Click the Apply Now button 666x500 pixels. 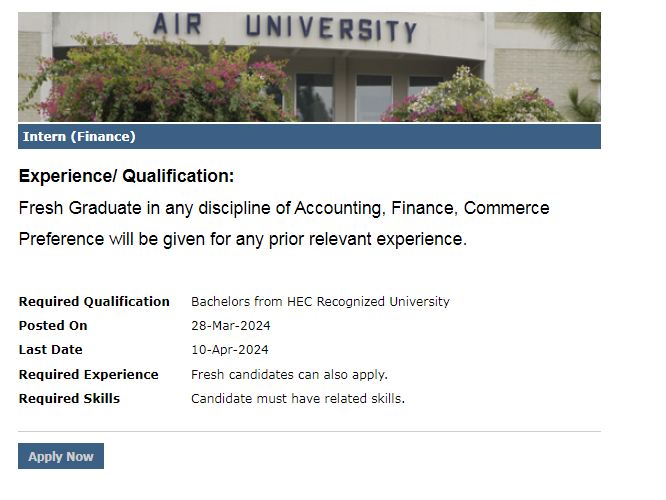[x=61, y=456]
